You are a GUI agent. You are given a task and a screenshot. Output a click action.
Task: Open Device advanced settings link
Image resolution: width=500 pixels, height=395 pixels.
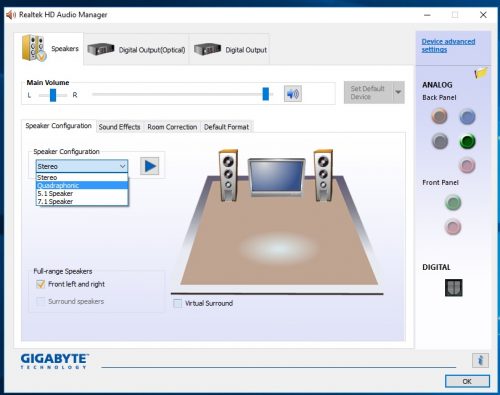click(448, 45)
